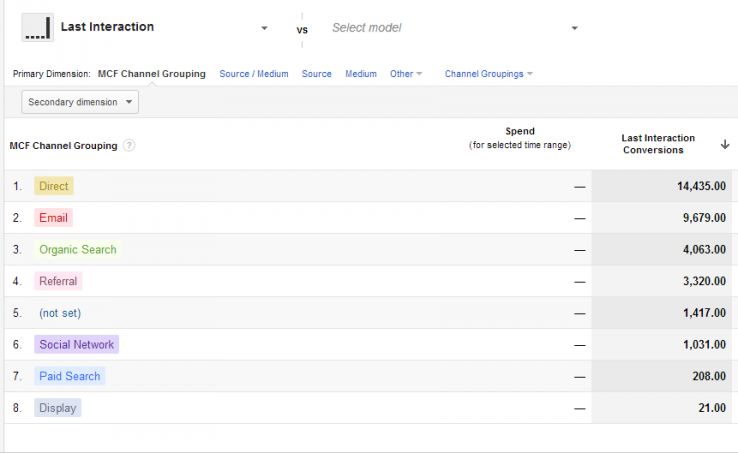The width and height of the screenshot is (738, 453).
Task: Click the Last Interaction bar chart icon
Action: (37, 28)
